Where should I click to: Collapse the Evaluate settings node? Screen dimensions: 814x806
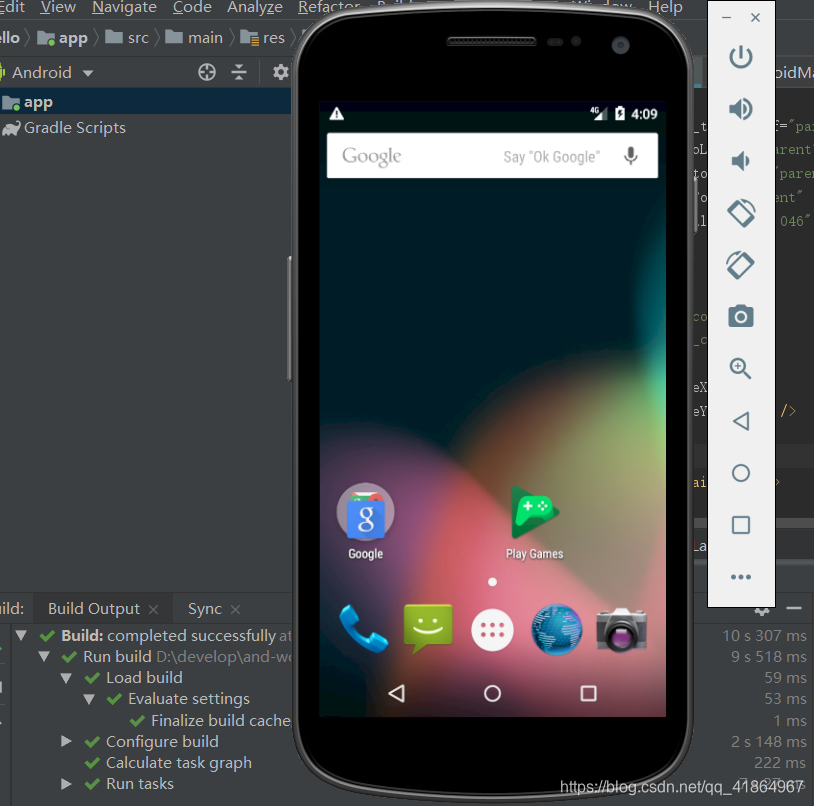click(89, 699)
